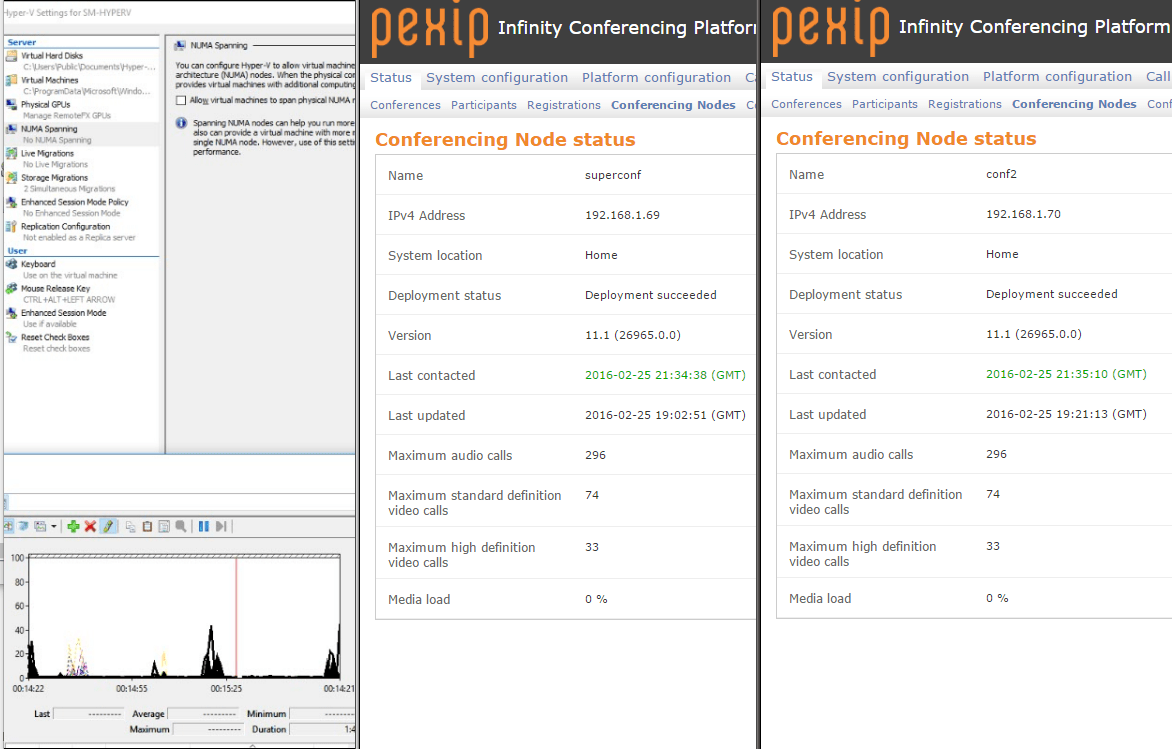Open Status tab in right Pexip window
The height and width of the screenshot is (749, 1172).
click(792, 77)
